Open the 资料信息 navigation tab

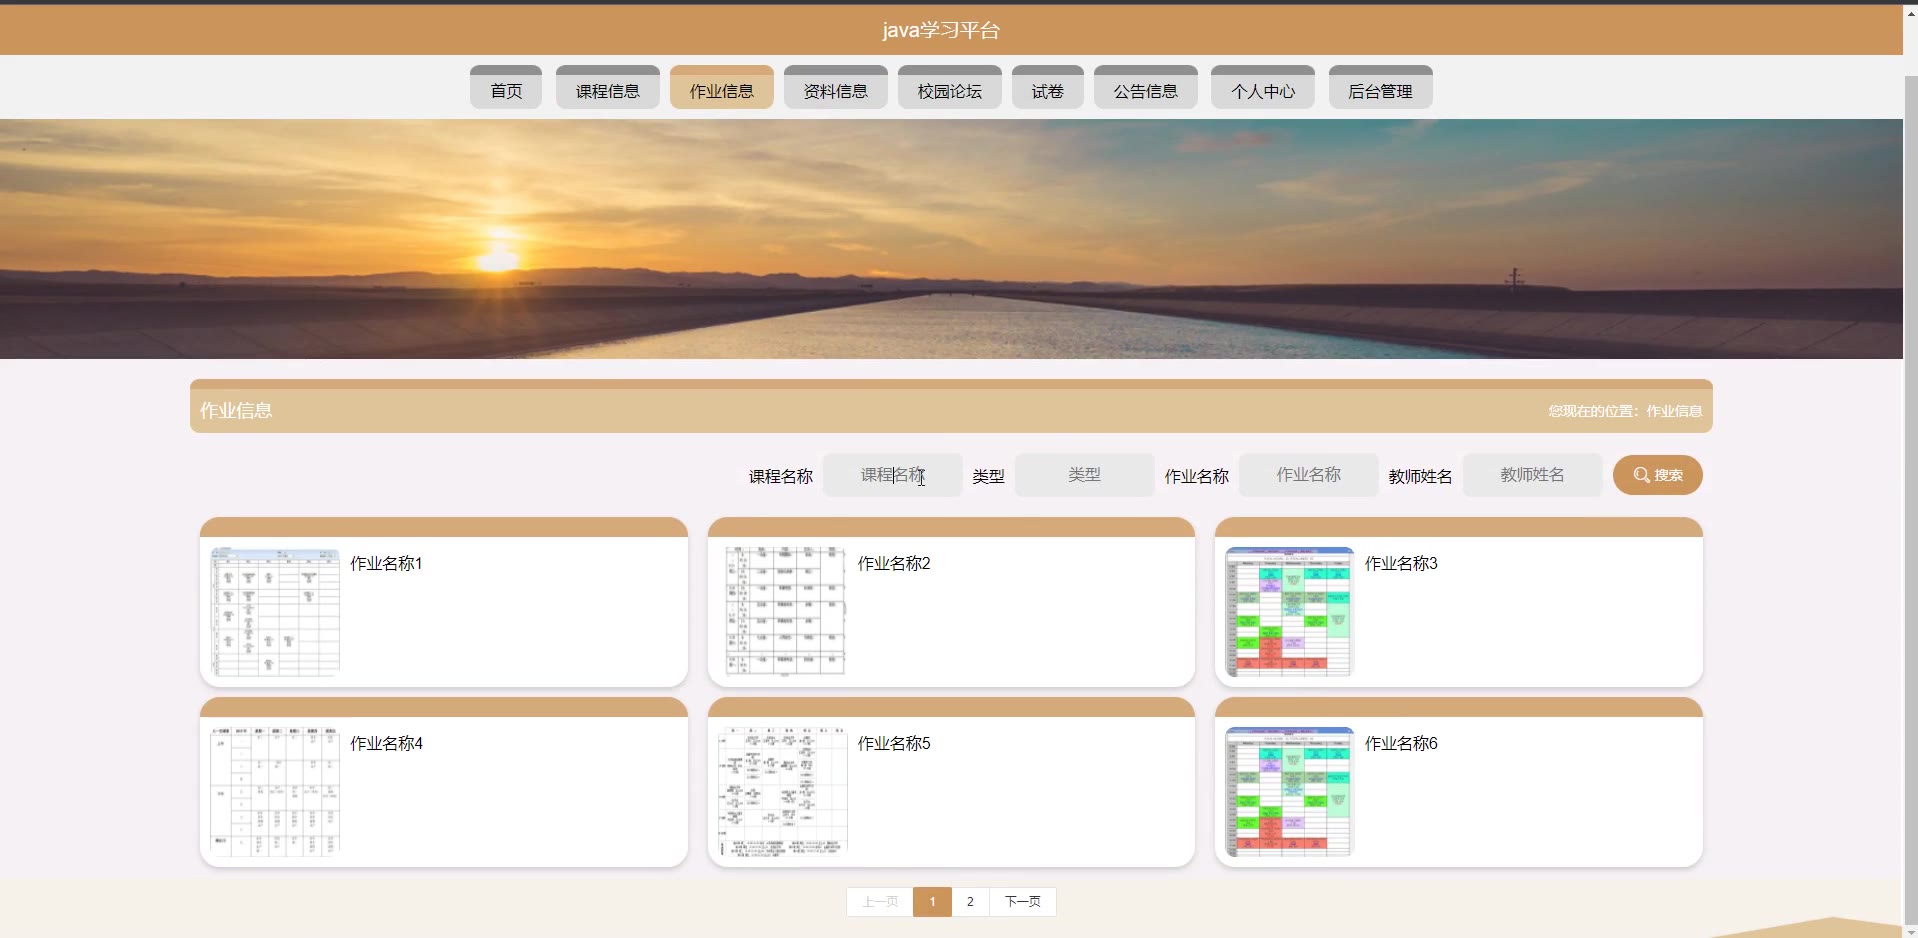[835, 90]
